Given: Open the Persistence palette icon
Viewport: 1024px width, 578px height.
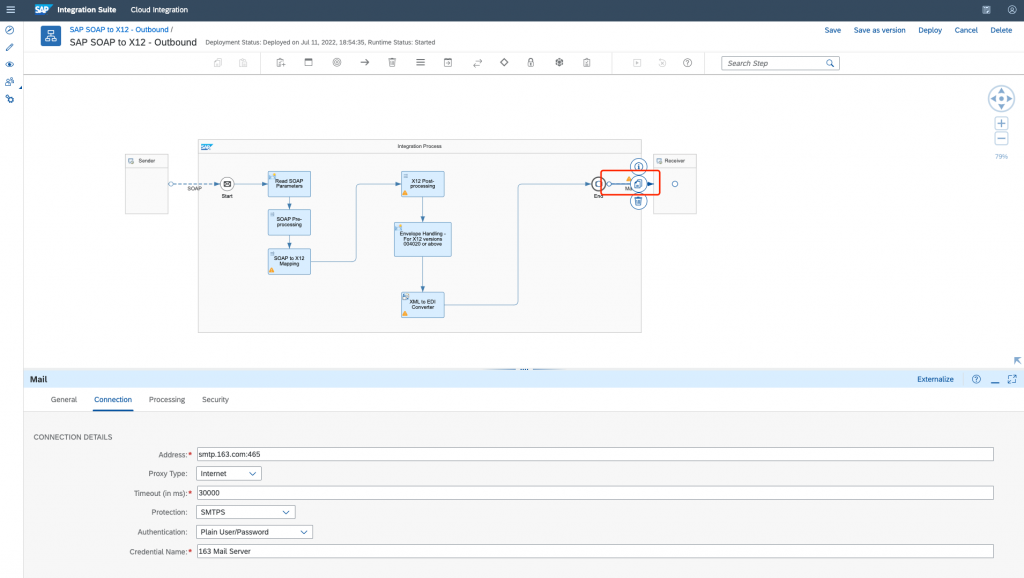Looking at the screenshot, I should [x=560, y=63].
